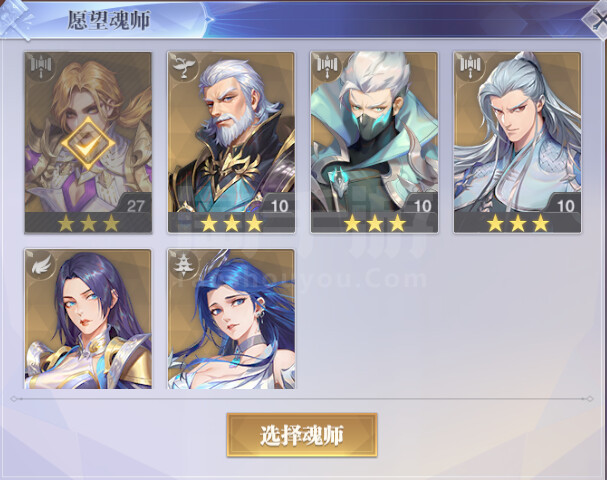
Task: Click the three stars under the masked card
Action: click(375, 223)
